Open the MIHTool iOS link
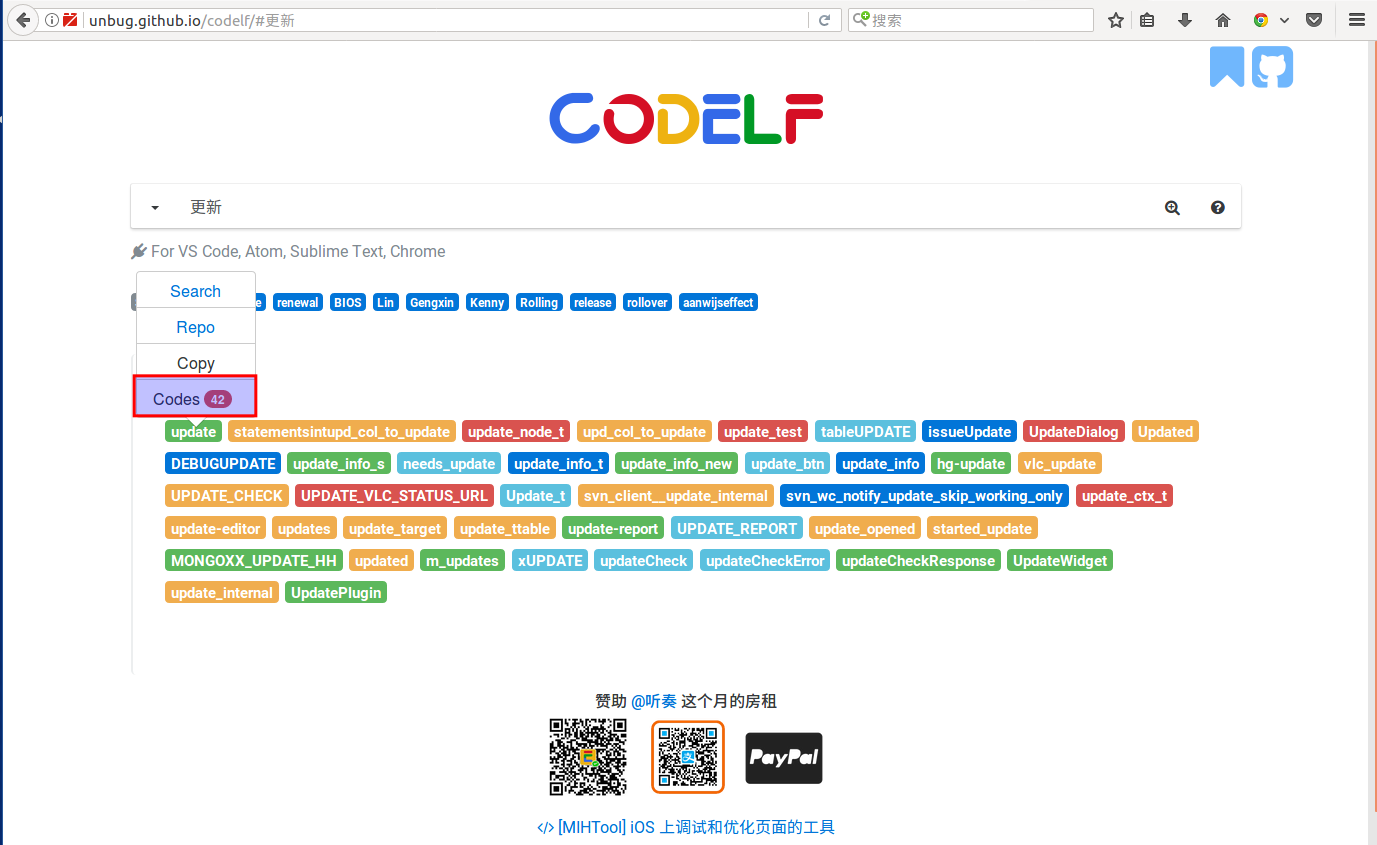 pyautogui.click(x=686, y=827)
